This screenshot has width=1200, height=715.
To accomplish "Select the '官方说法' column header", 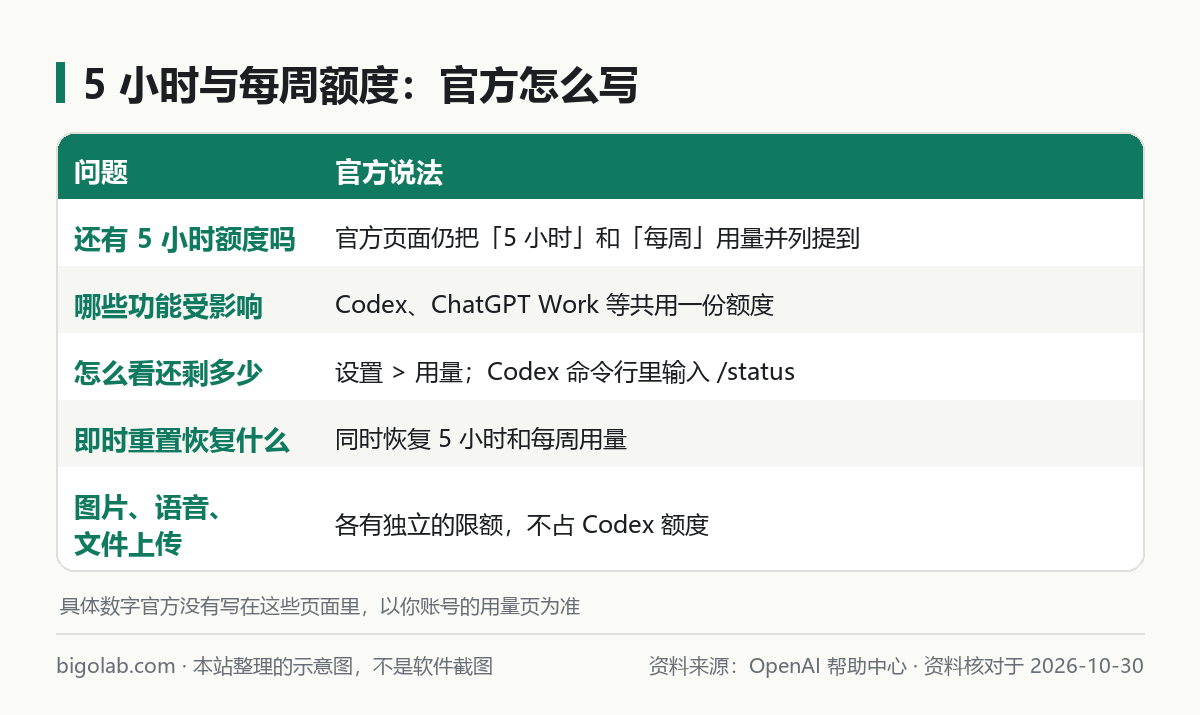I will 389,173.
